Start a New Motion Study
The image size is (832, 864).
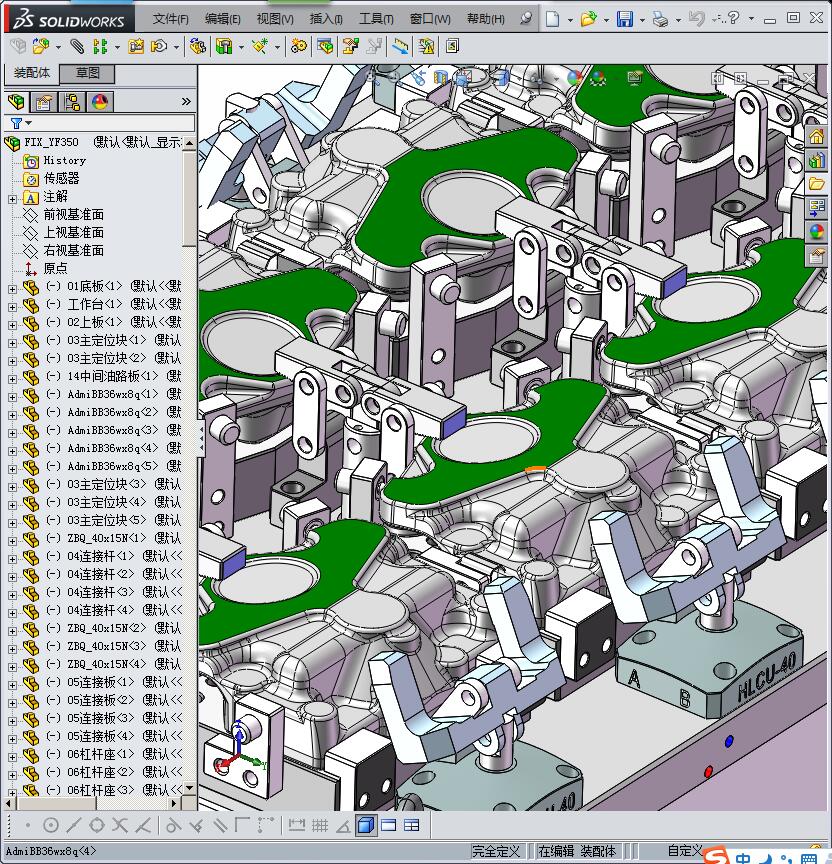(x=298, y=46)
